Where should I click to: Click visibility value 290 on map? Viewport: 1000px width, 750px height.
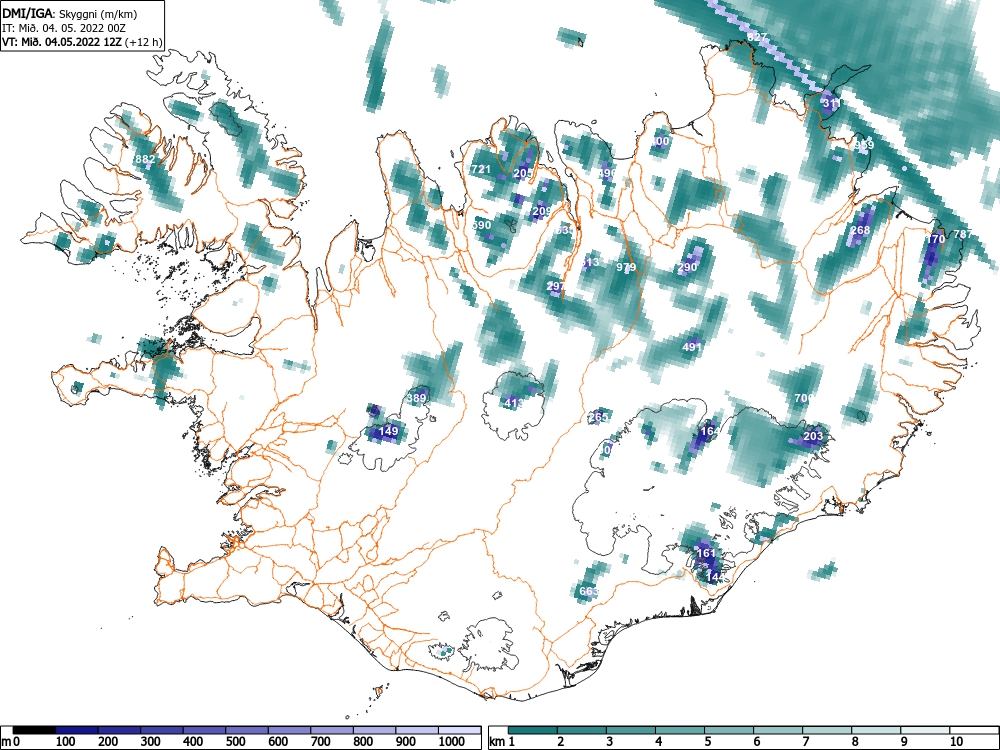pyautogui.click(x=688, y=267)
